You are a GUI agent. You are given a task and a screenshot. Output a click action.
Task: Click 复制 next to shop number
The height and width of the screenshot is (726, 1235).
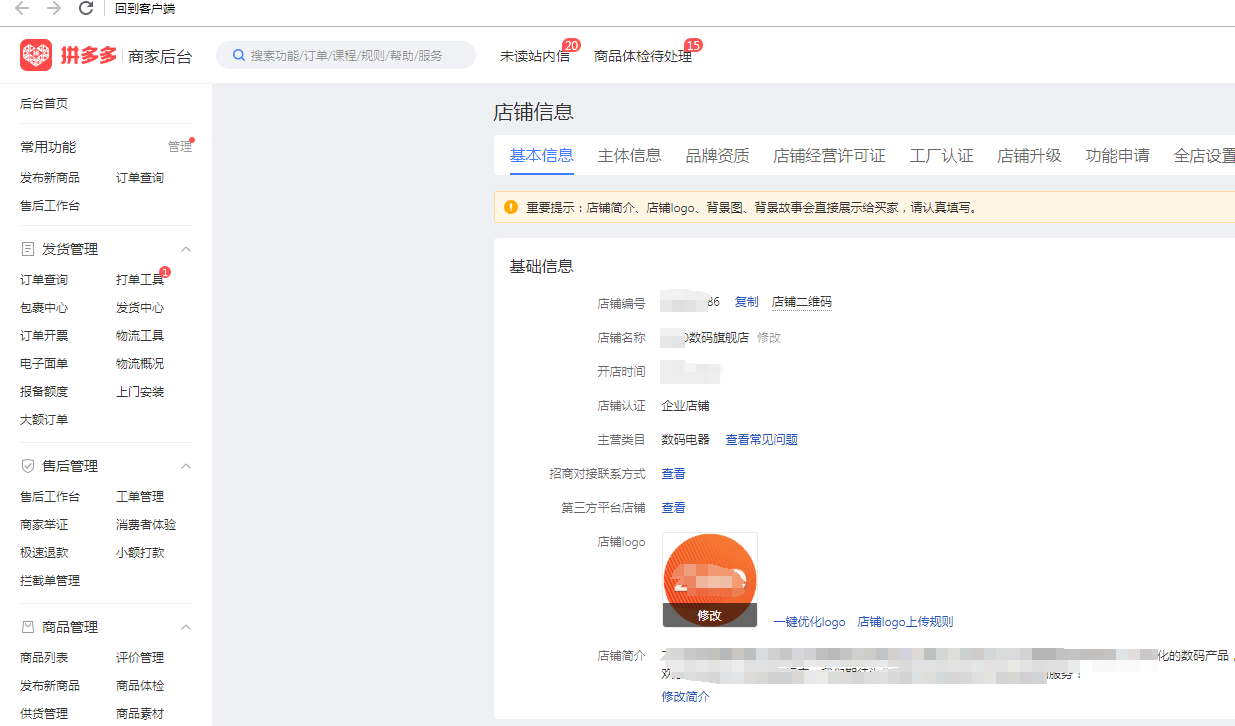[x=746, y=302]
